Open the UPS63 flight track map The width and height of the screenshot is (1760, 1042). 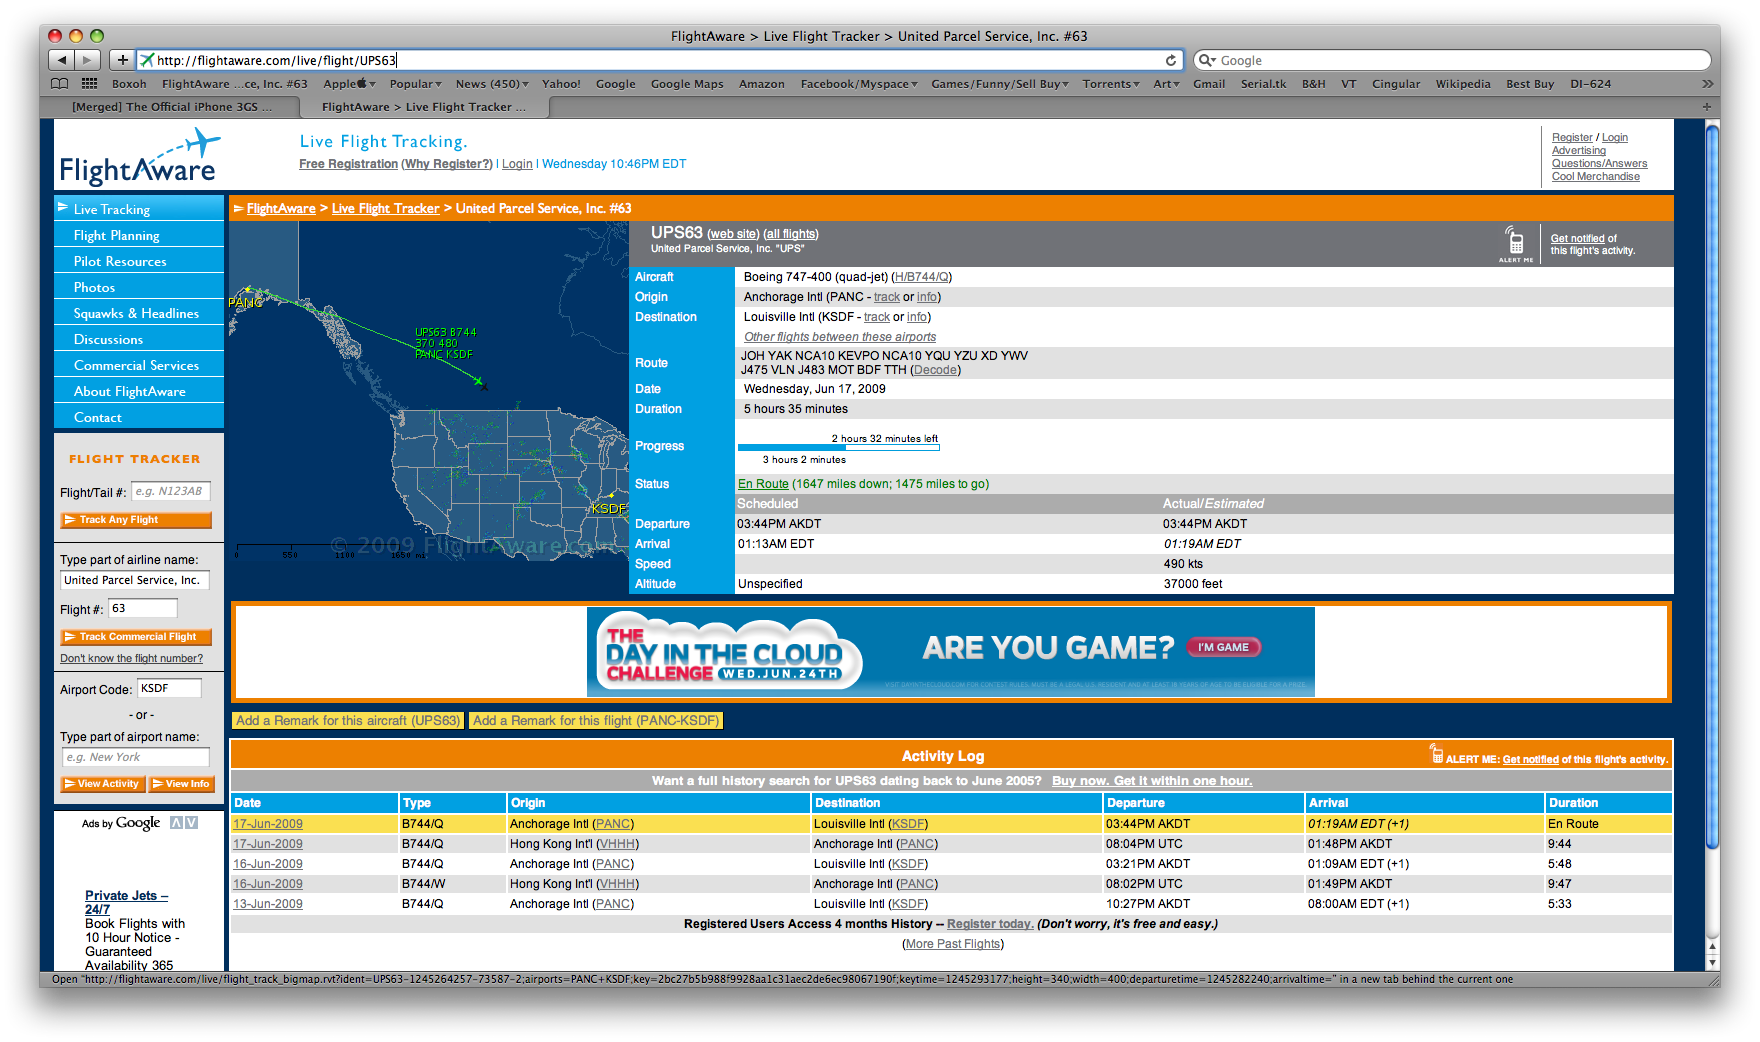click(429, 391)
